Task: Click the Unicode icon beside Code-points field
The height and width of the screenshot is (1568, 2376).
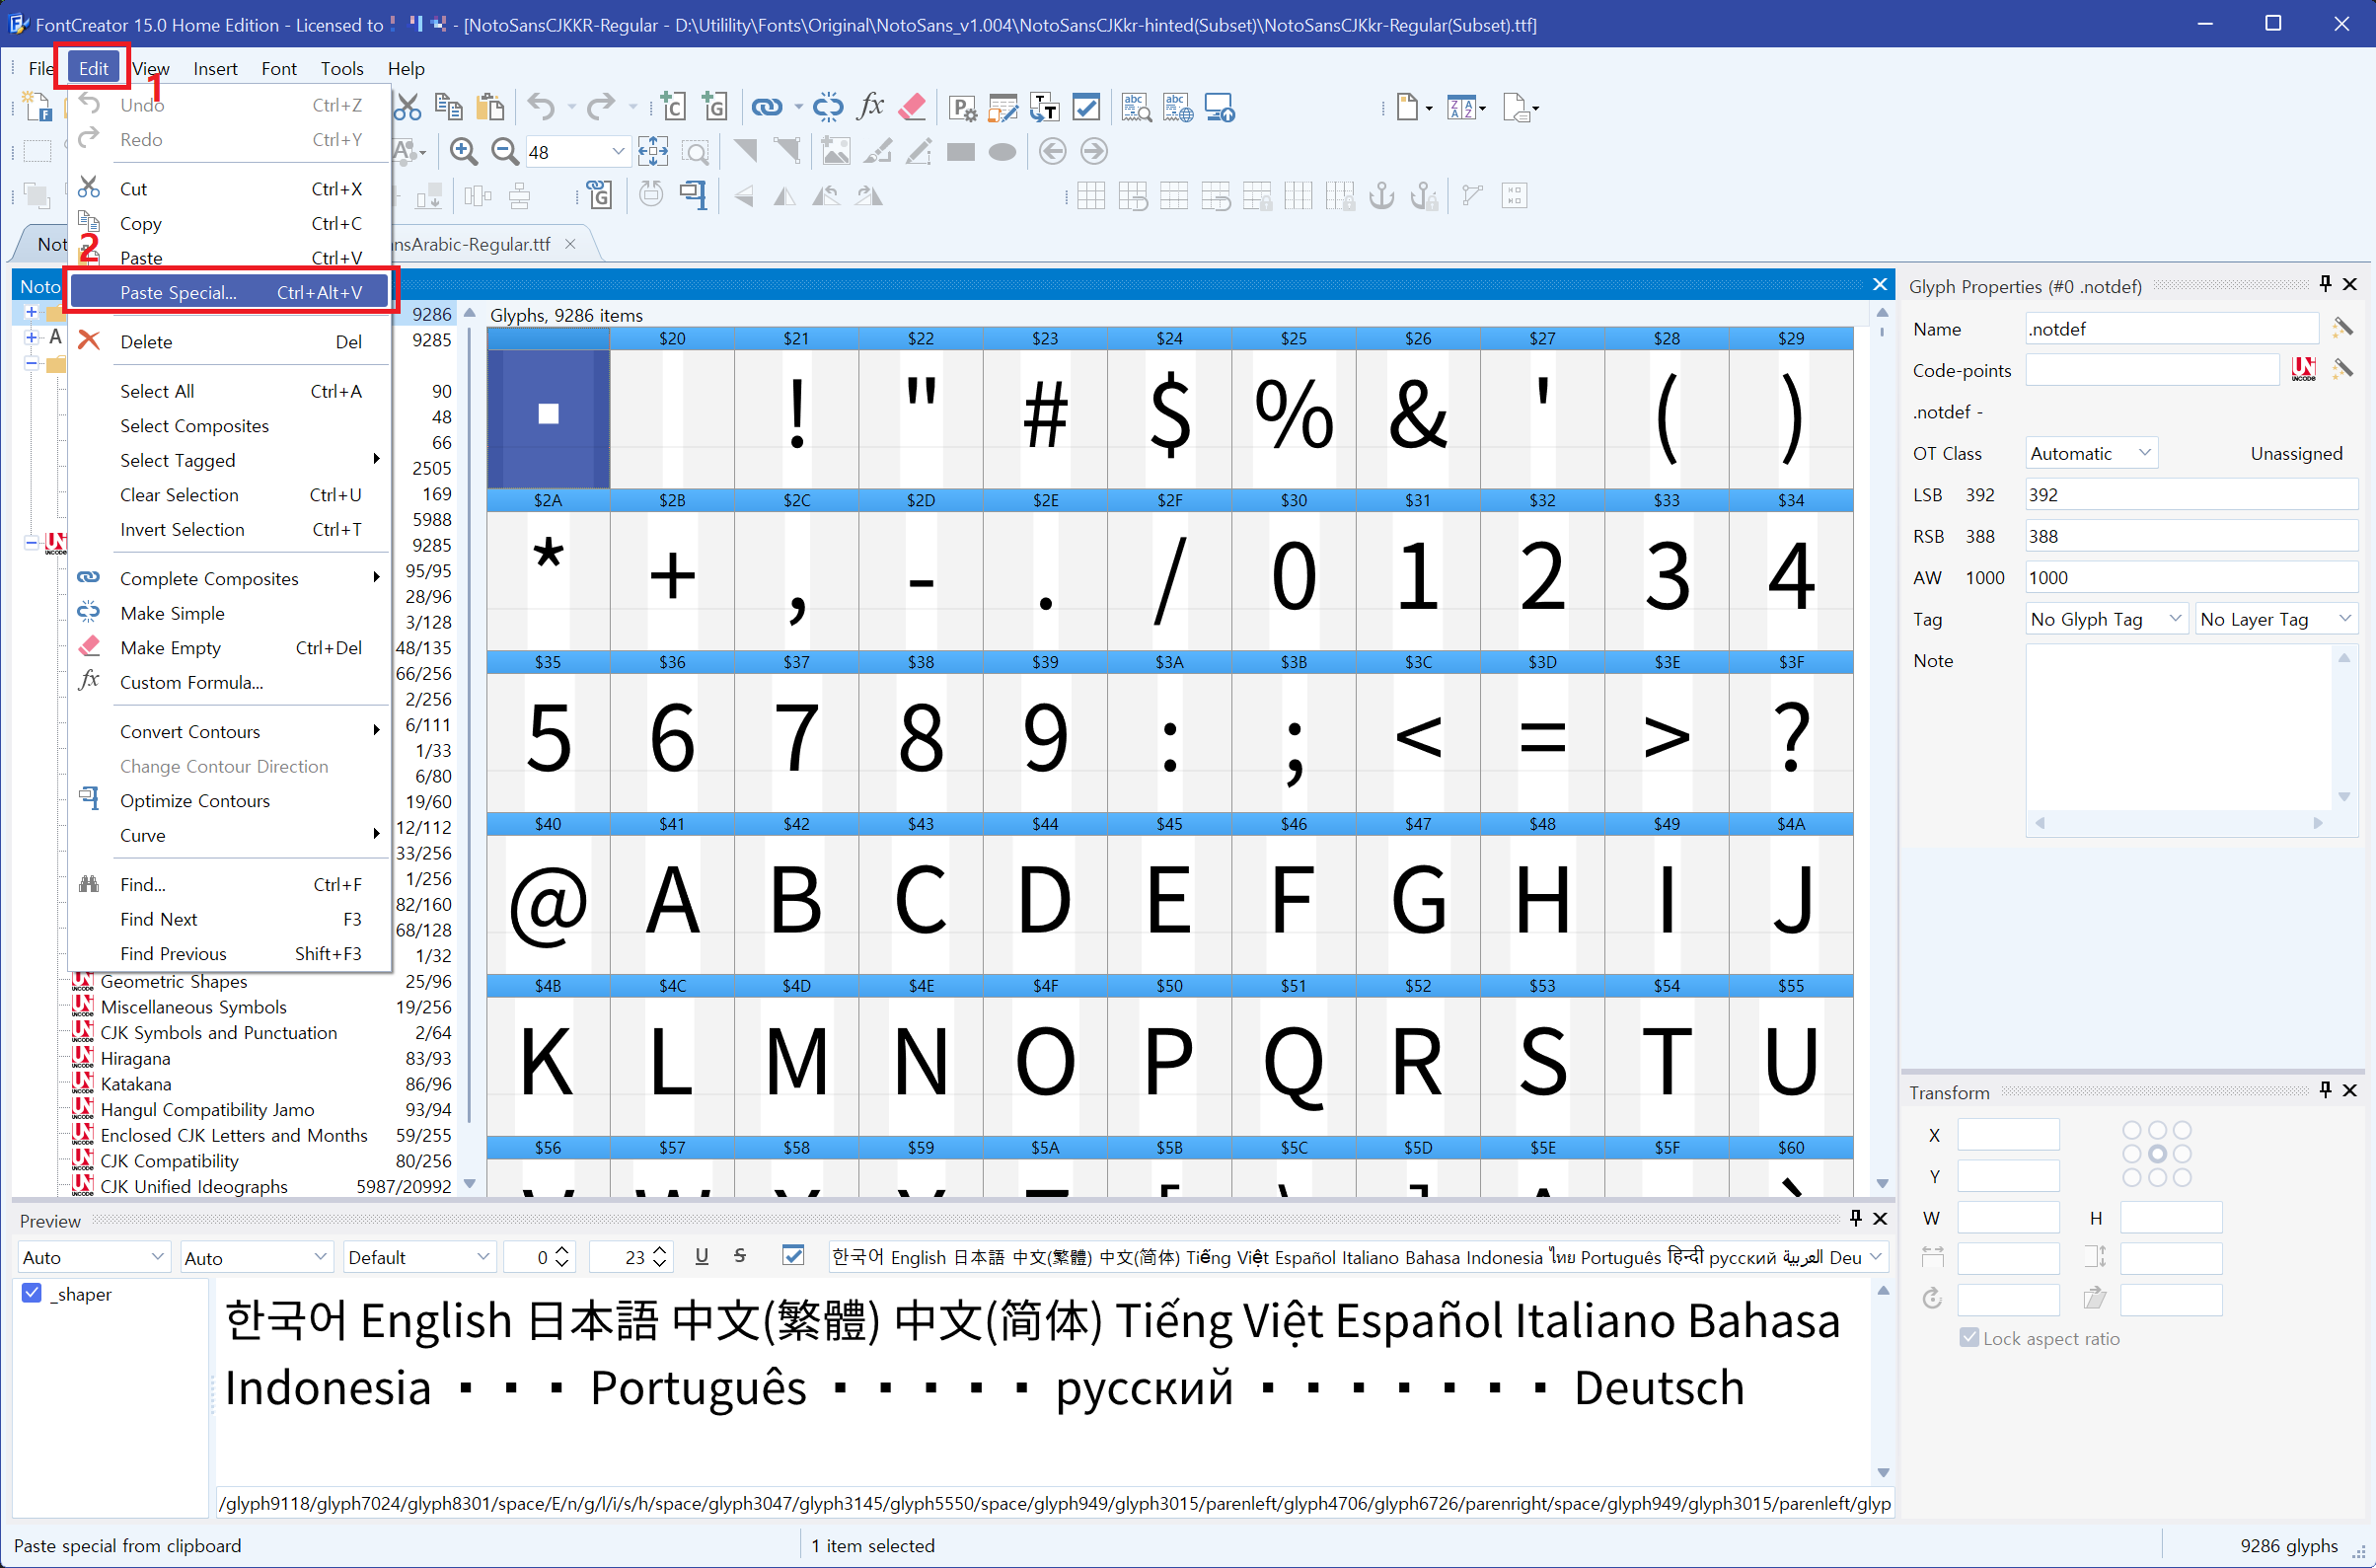Action: coord(2303,370)
